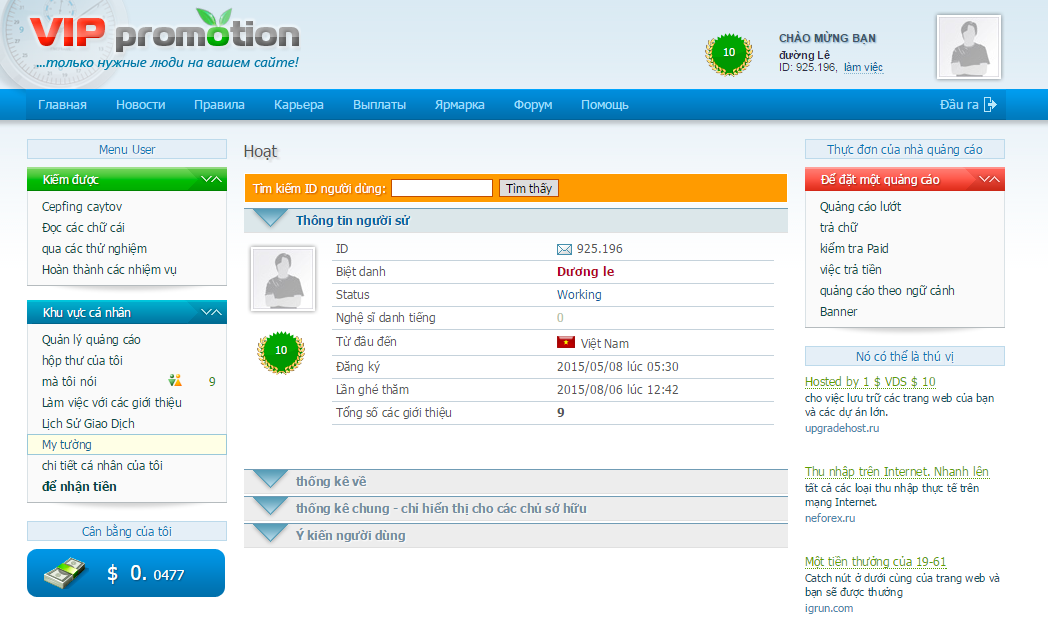The image size is (1048, 623).
Task: Open kiểm tra Paid link
Action: point(854,249)
